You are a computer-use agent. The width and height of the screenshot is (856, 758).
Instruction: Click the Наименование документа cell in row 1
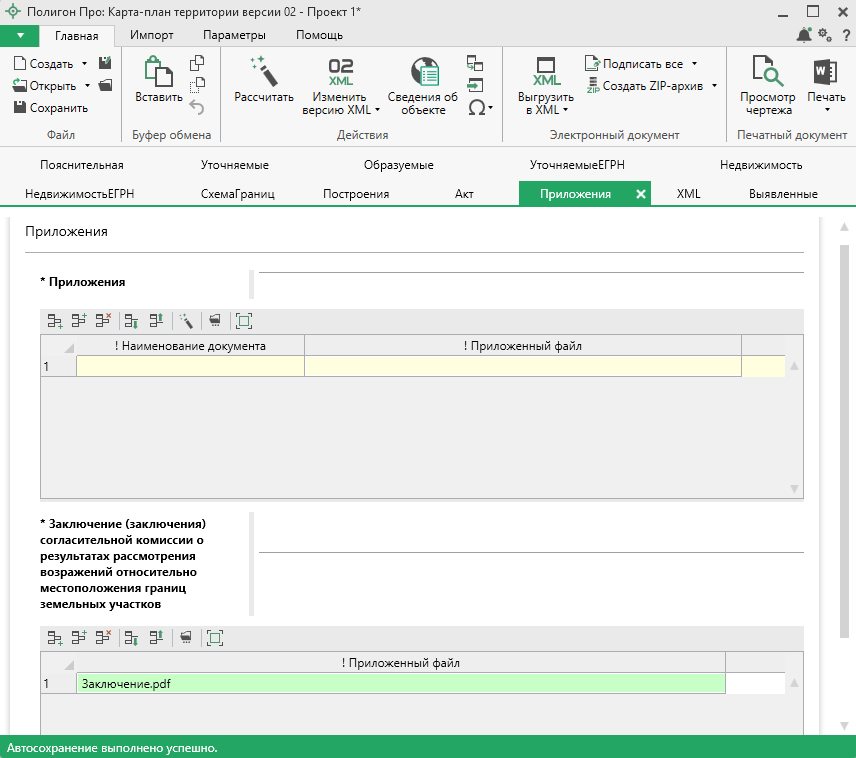190,367
